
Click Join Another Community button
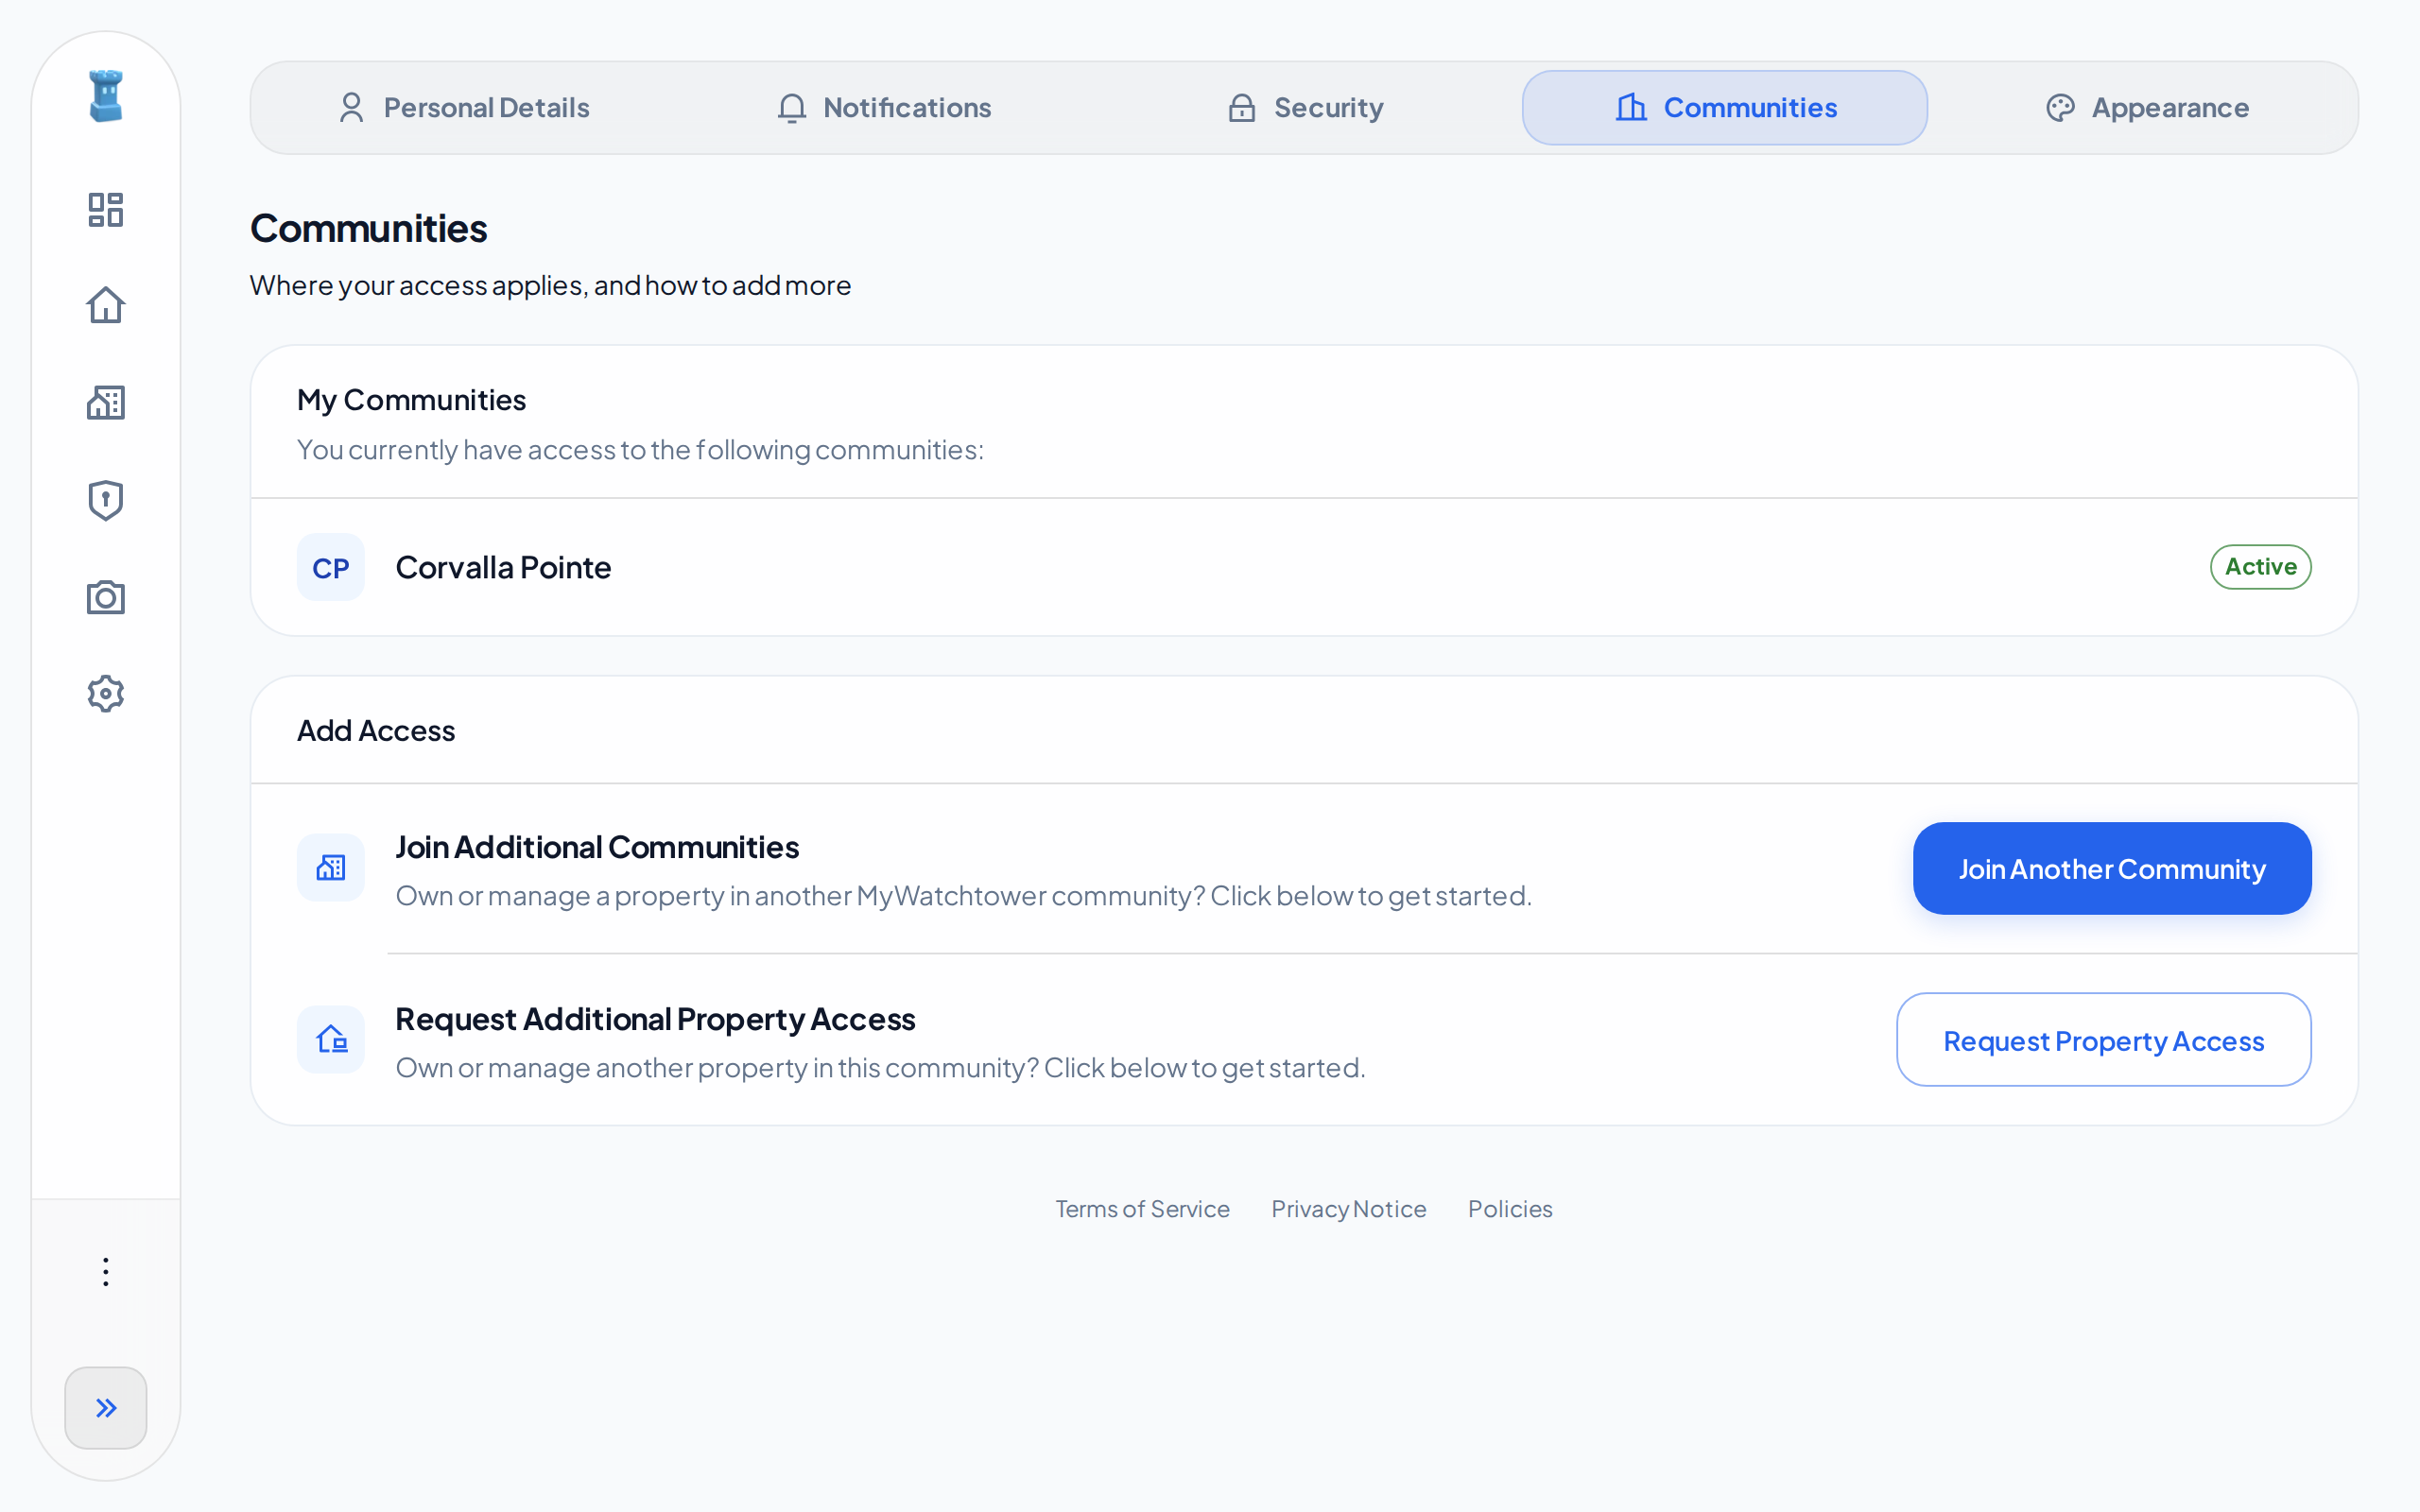[x=2112, y=869]
